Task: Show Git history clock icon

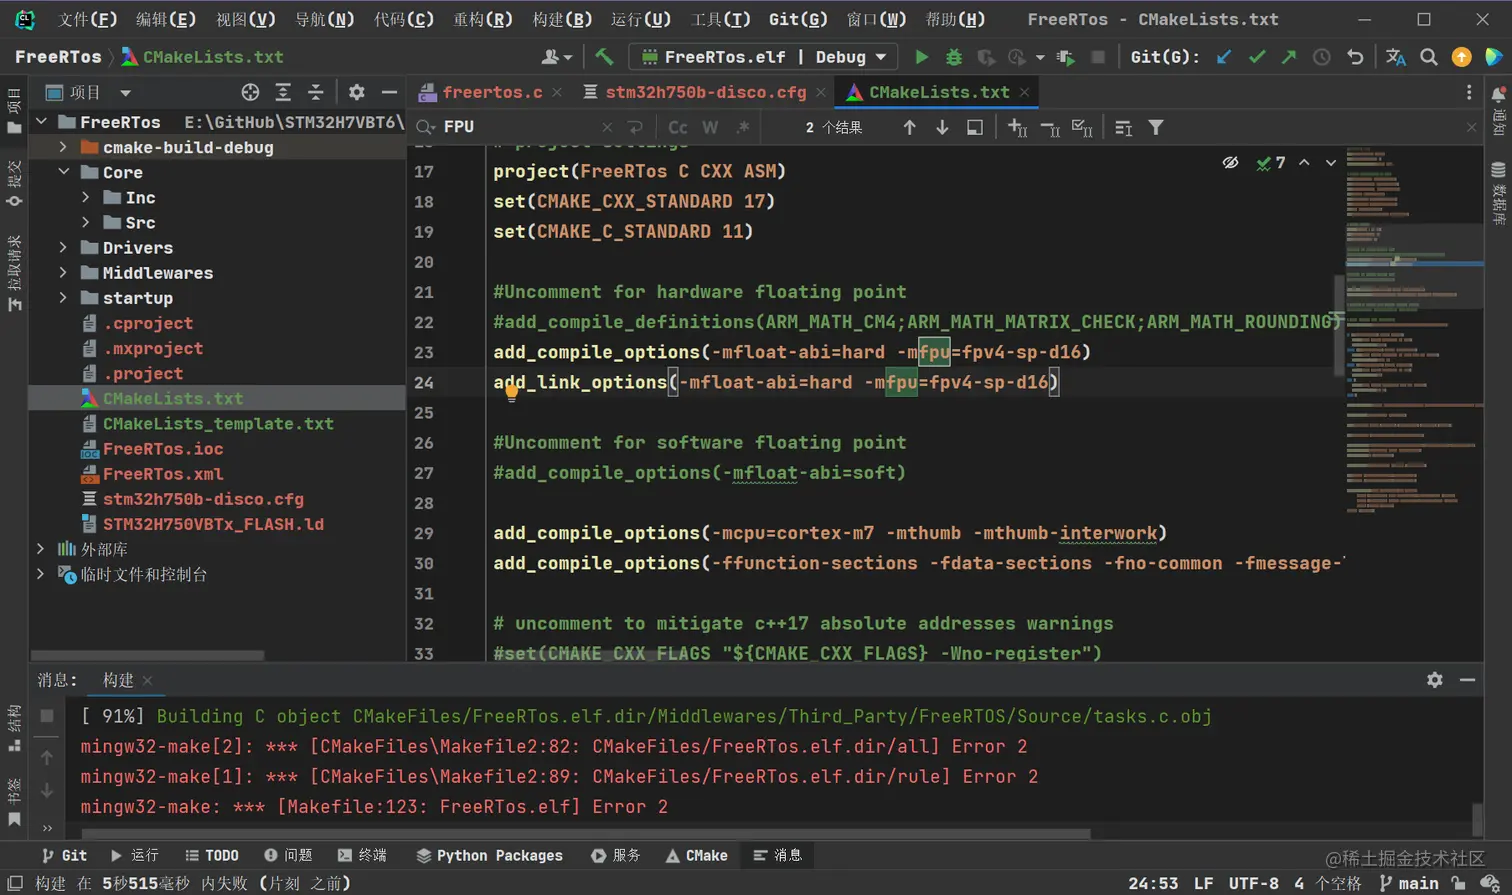Action: tap(1322, 57)
